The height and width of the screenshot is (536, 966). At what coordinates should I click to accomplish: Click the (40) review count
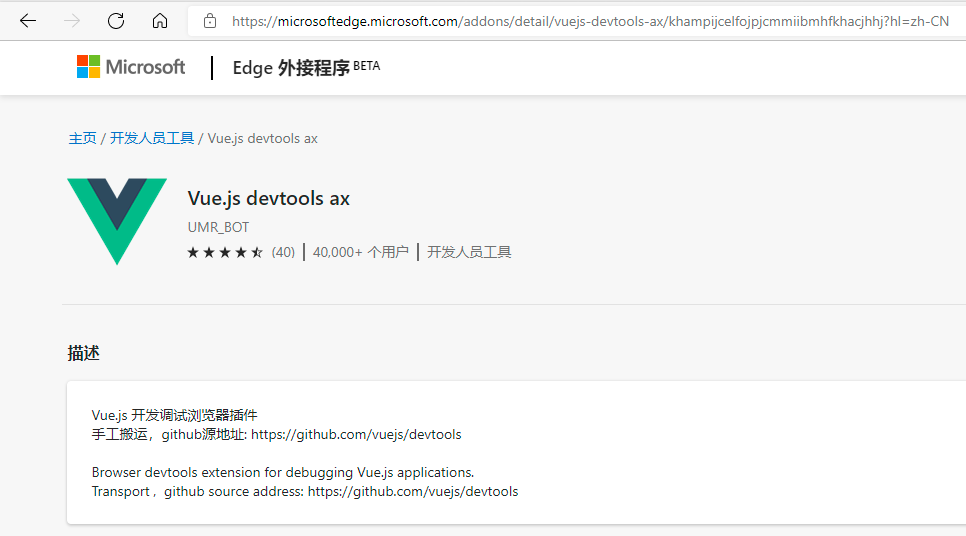pyautogui.click(x=283, y=252)
